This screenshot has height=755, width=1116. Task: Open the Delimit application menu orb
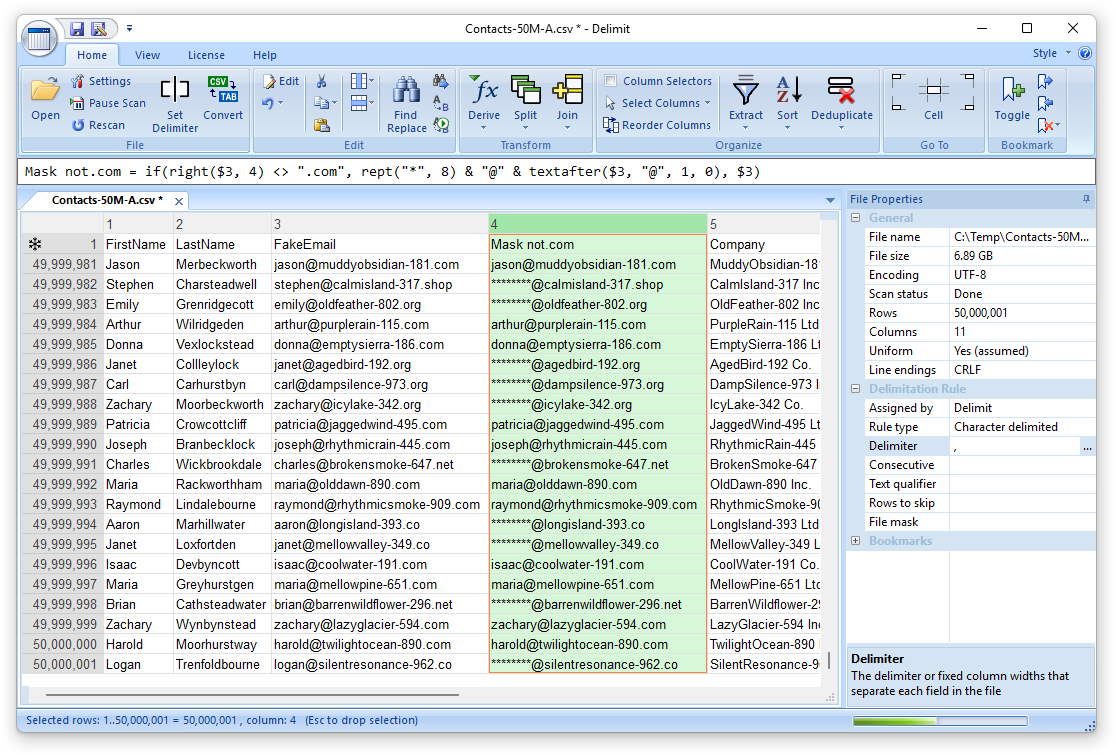pos(39,38)
